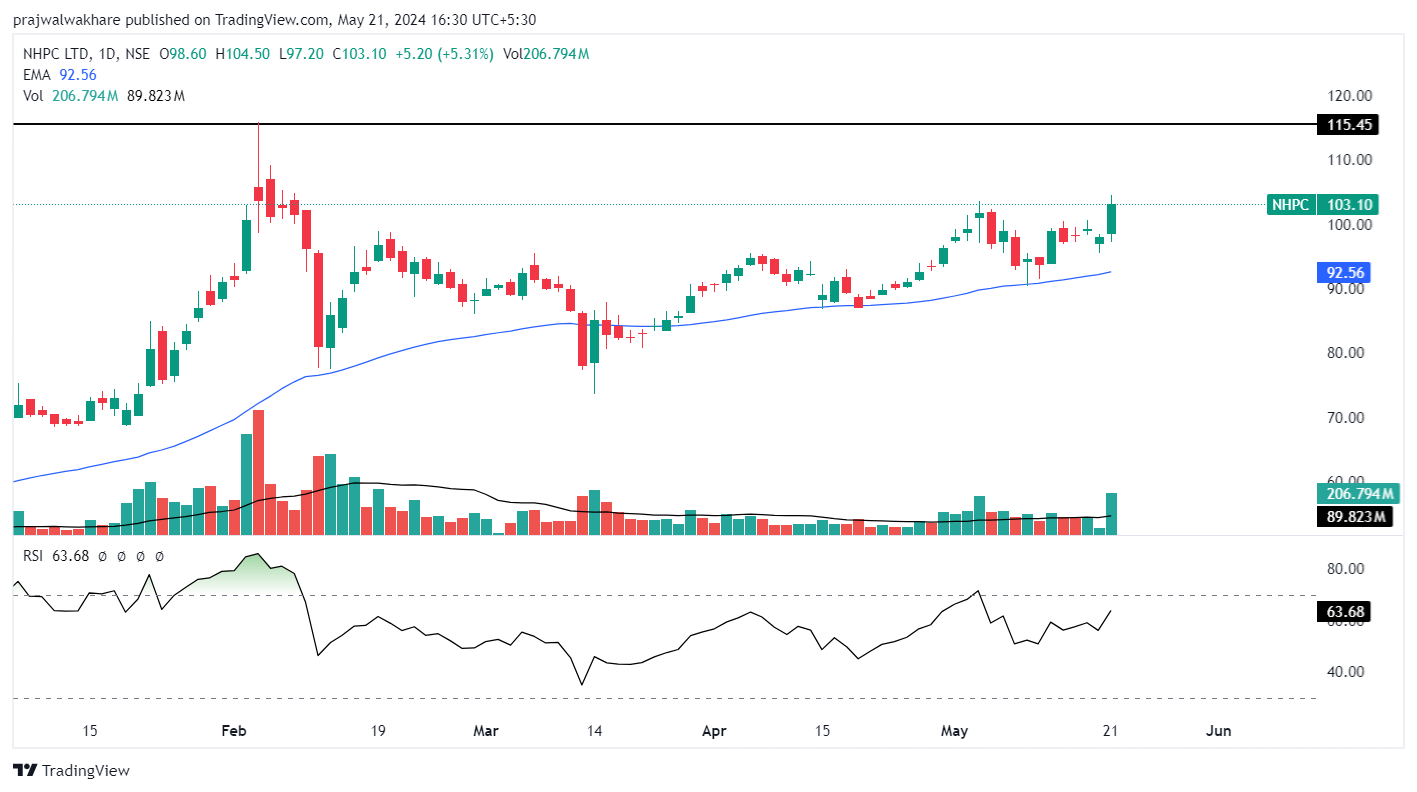Click the black 63.68 RSI axis label
Image resolution: width=1417 pixels, height=792 pixels.
[1346, 612]
